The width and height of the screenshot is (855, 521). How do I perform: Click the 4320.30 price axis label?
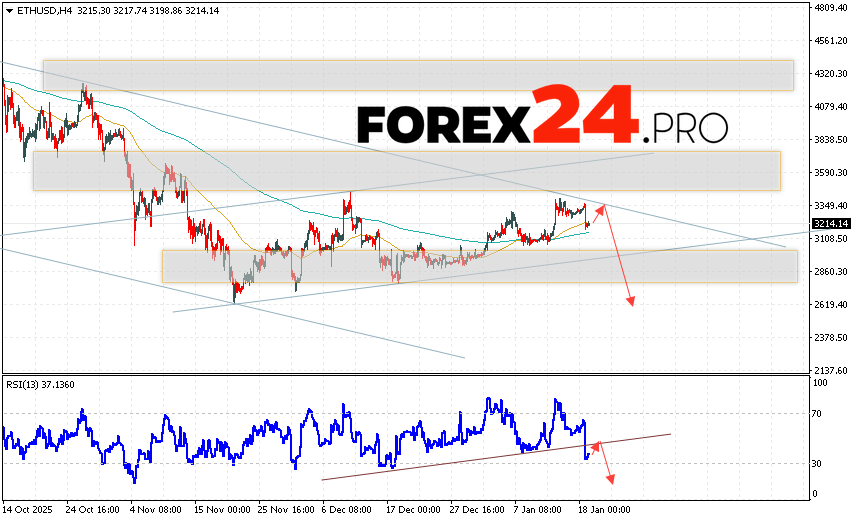829,74
